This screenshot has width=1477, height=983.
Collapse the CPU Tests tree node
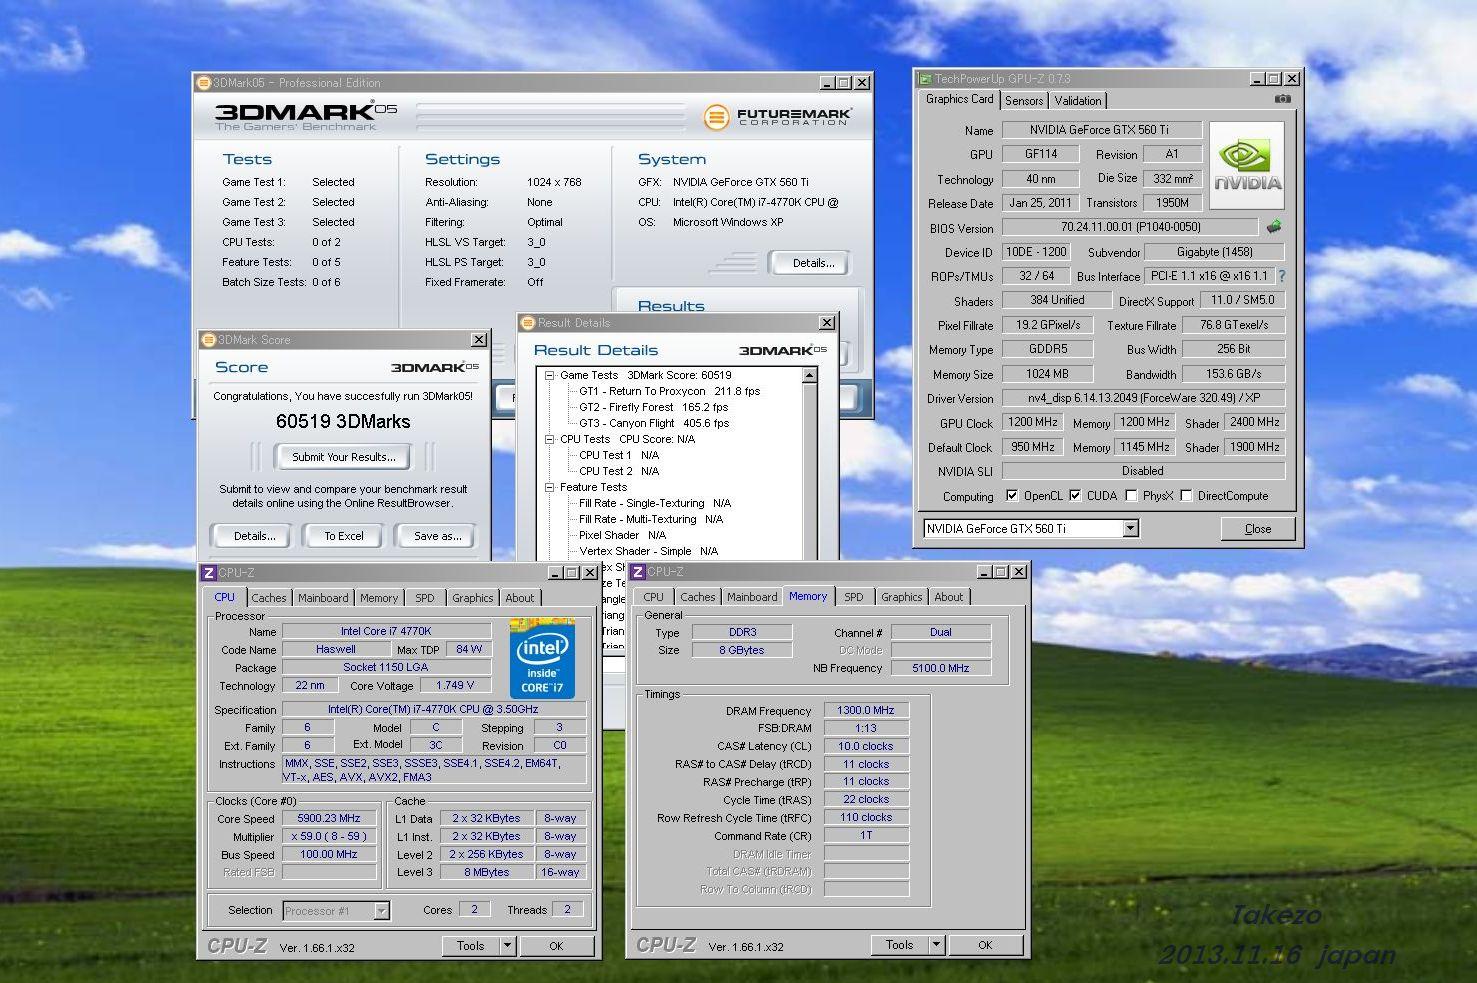pos(549,439)
